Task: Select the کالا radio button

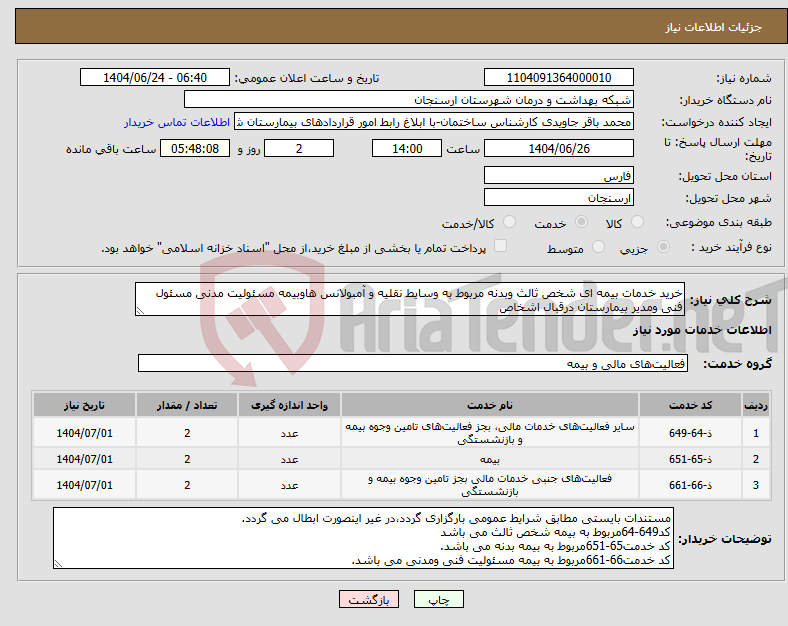Action: pos(637,222)
